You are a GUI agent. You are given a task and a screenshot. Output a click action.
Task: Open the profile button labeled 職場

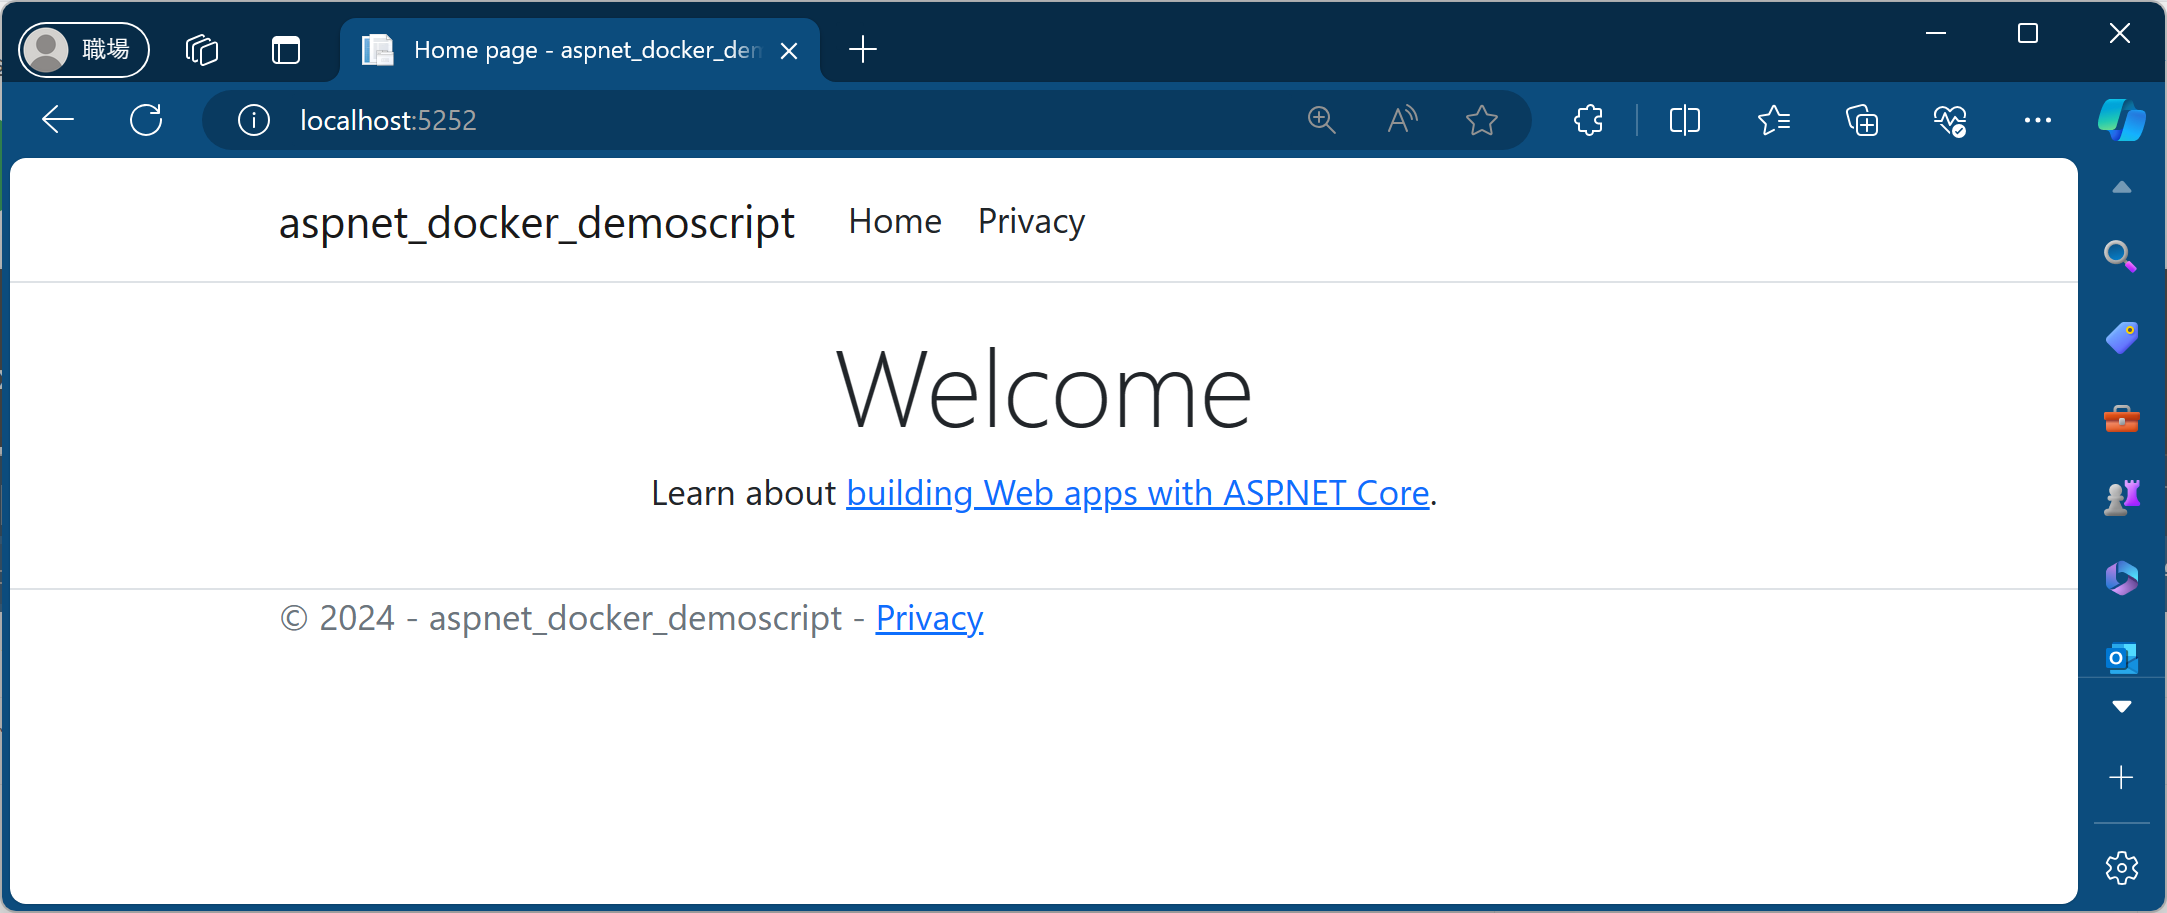(84, 49)
